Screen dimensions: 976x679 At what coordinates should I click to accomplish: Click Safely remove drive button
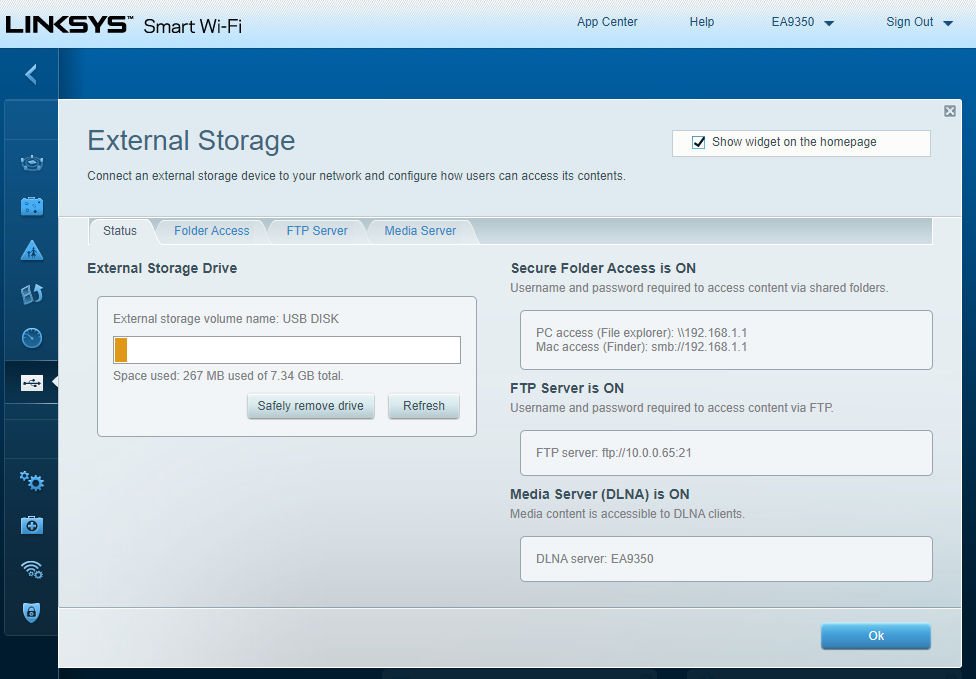(x=311, y=406)
